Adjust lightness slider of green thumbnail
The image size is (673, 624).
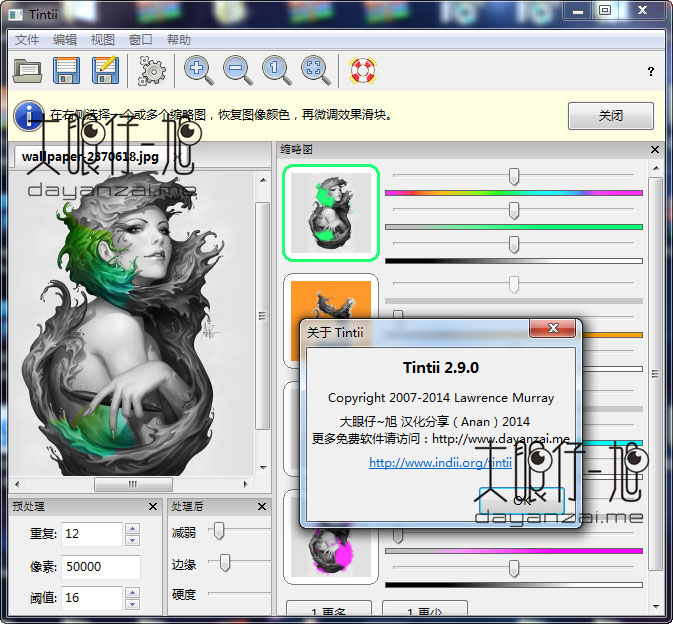coord(513,245)
